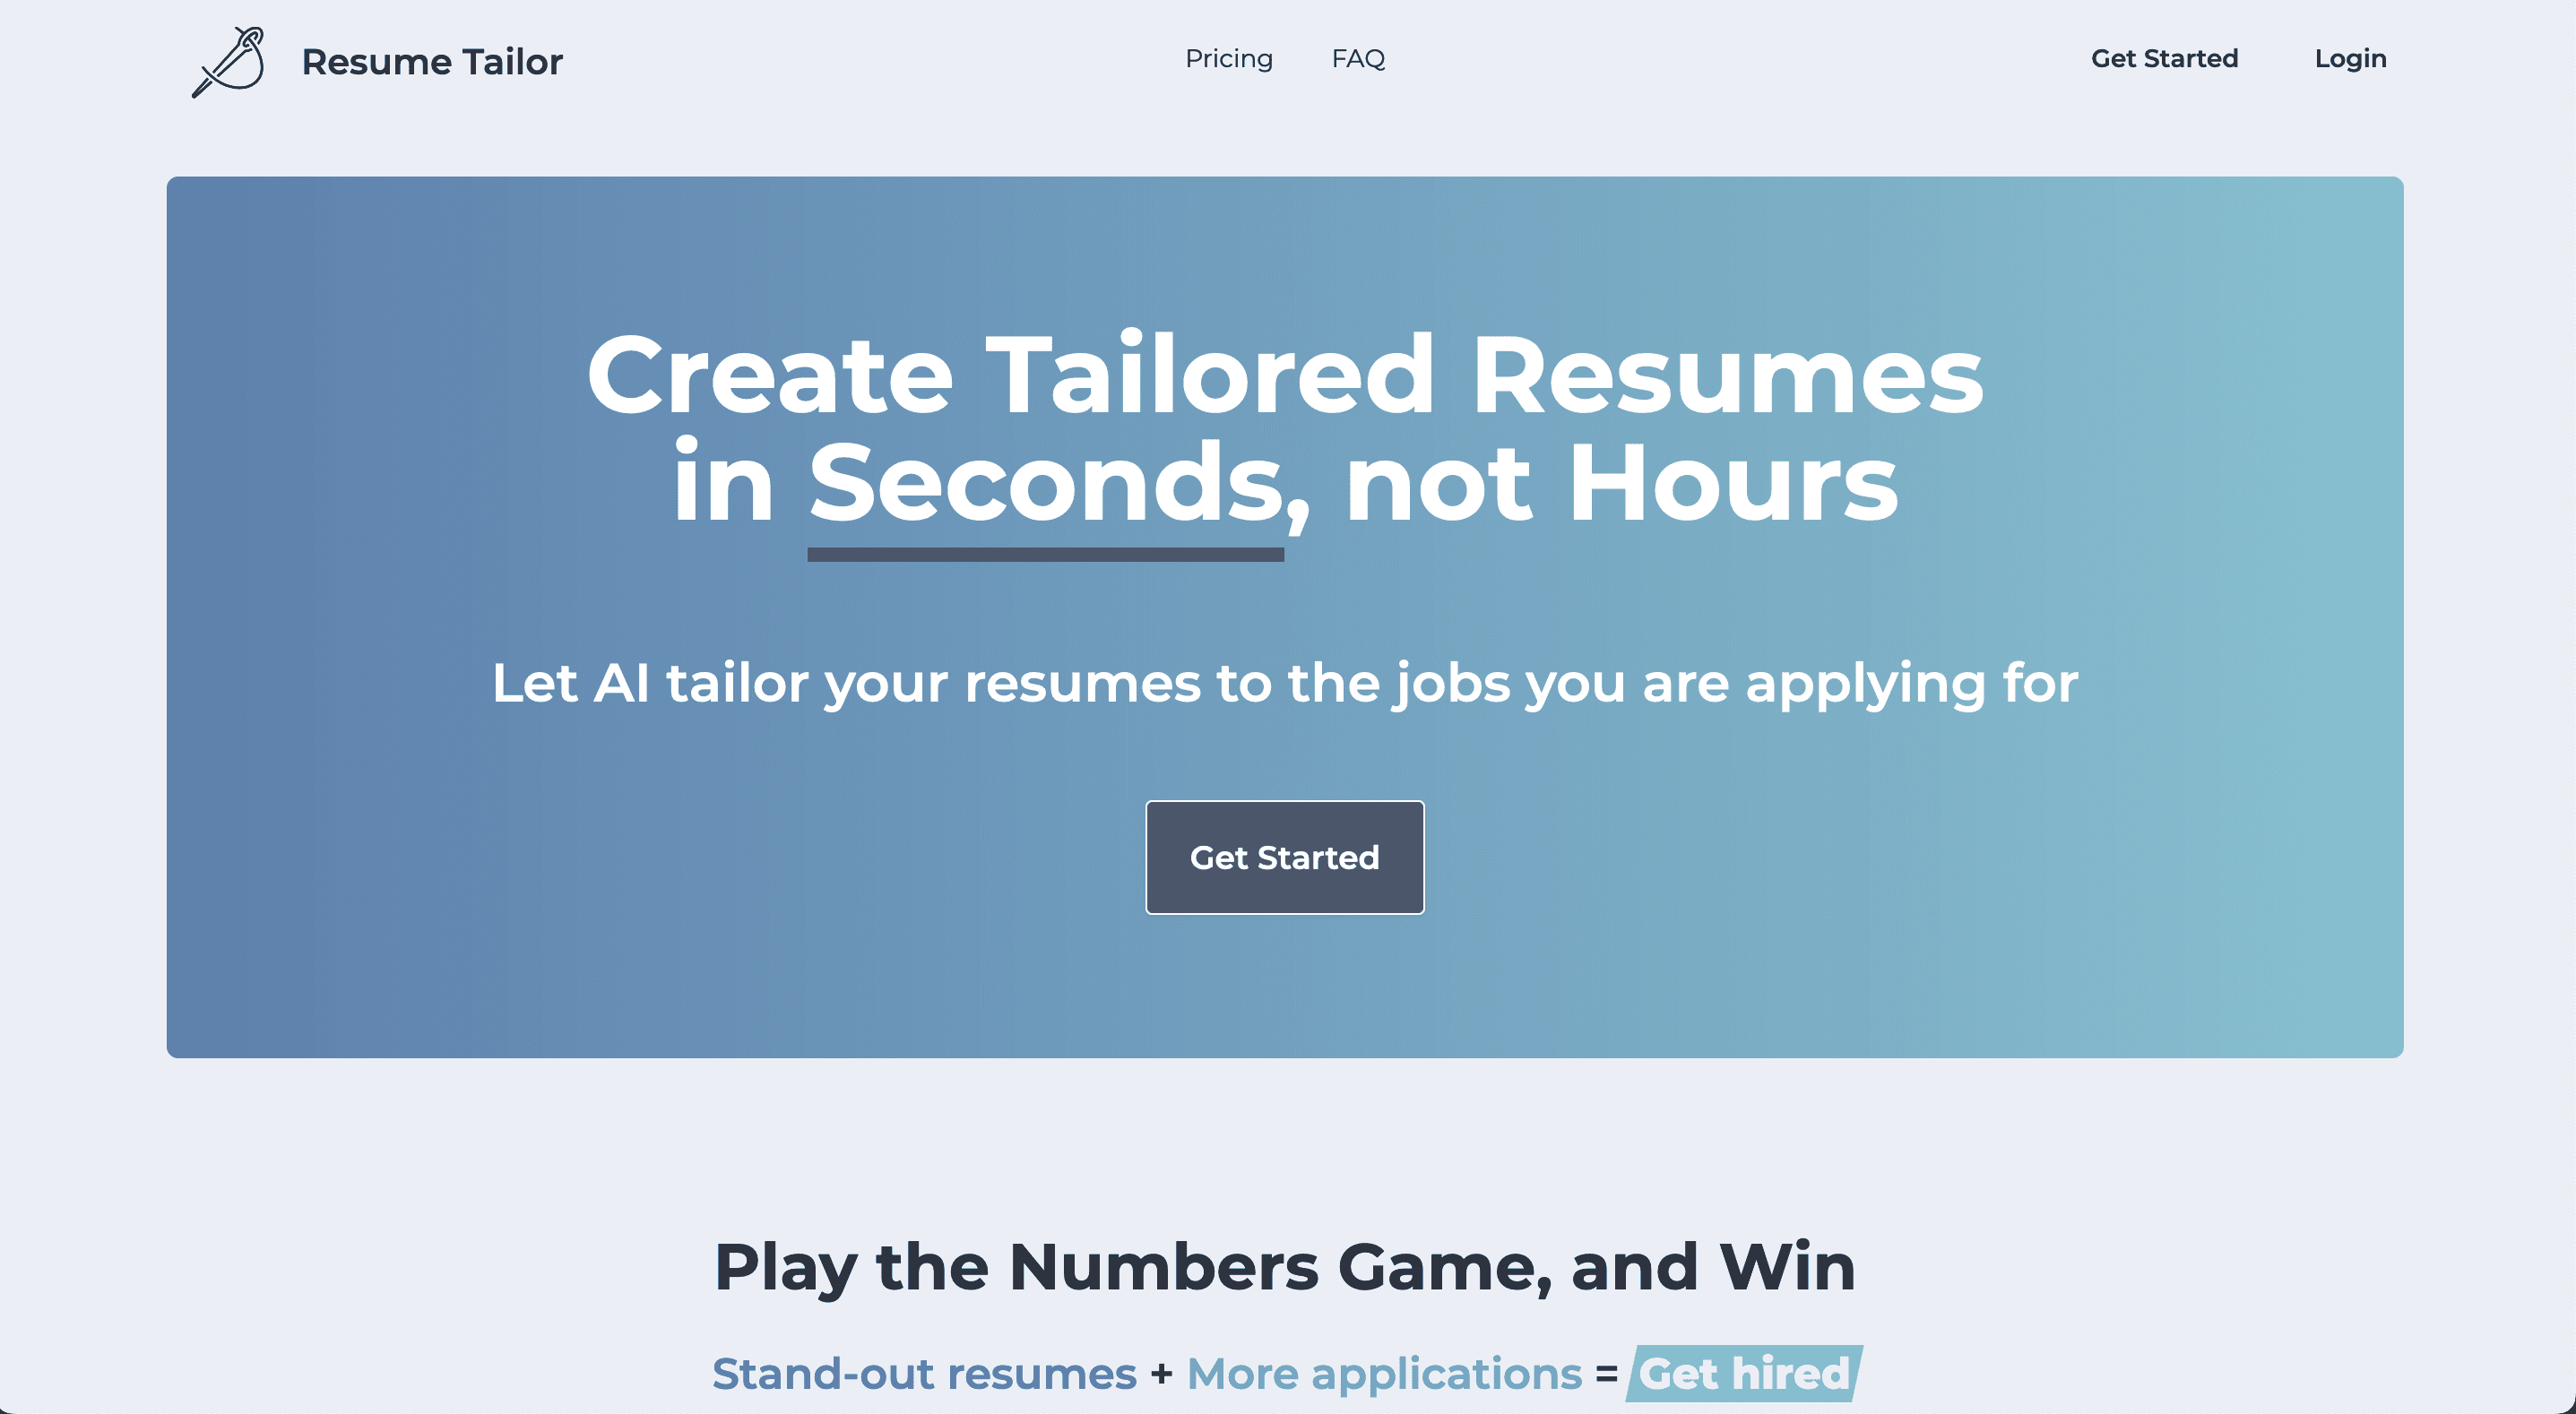This screenshot has width=2576, height=1414.
Task: Click the hero Get Started button
Action: [x=1285, y=857]
